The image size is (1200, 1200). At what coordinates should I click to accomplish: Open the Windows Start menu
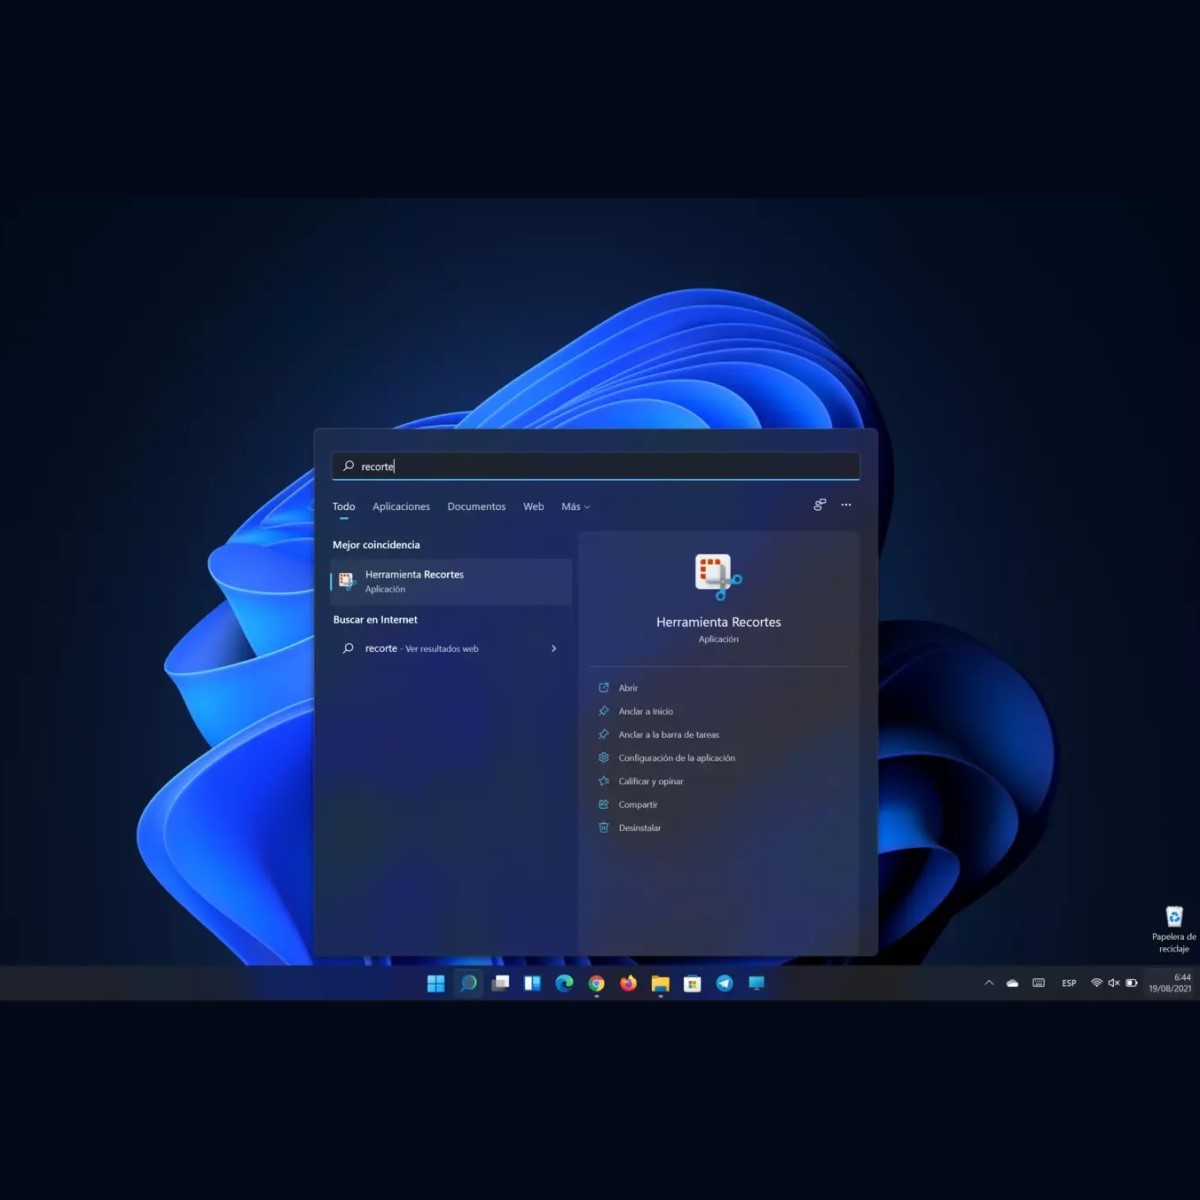point(436,983)
